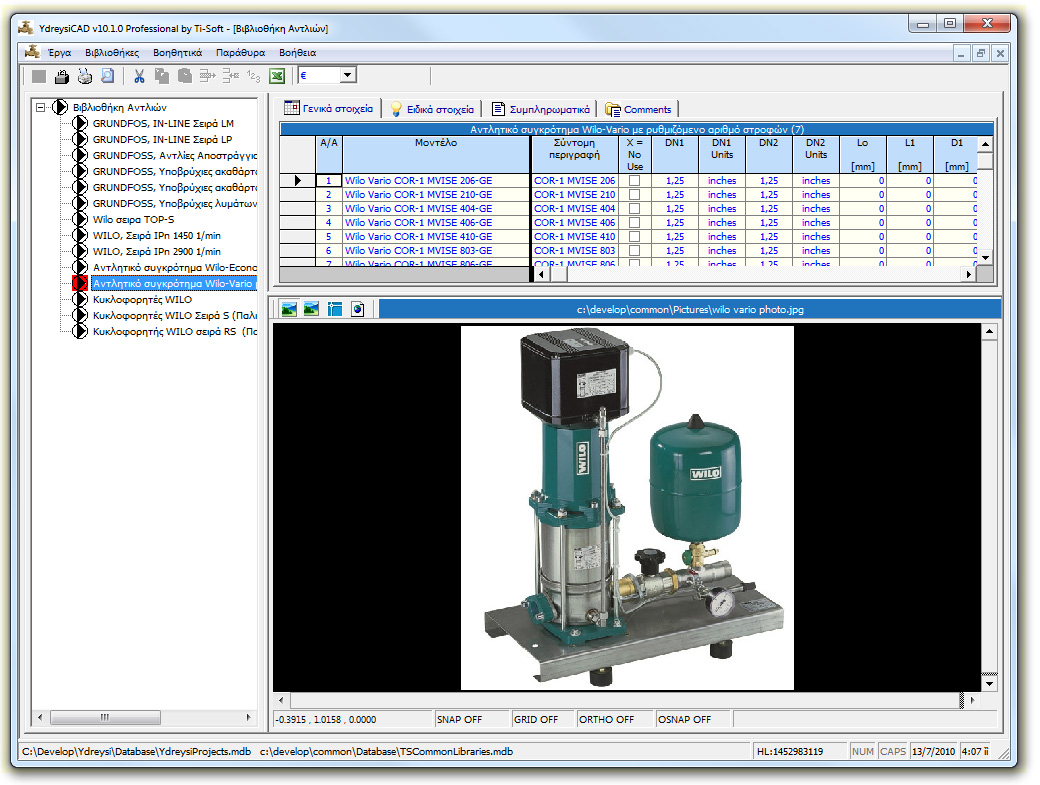Export the pump table to Excel
Screen dimensions: 1040x785
tap(277, 74)
